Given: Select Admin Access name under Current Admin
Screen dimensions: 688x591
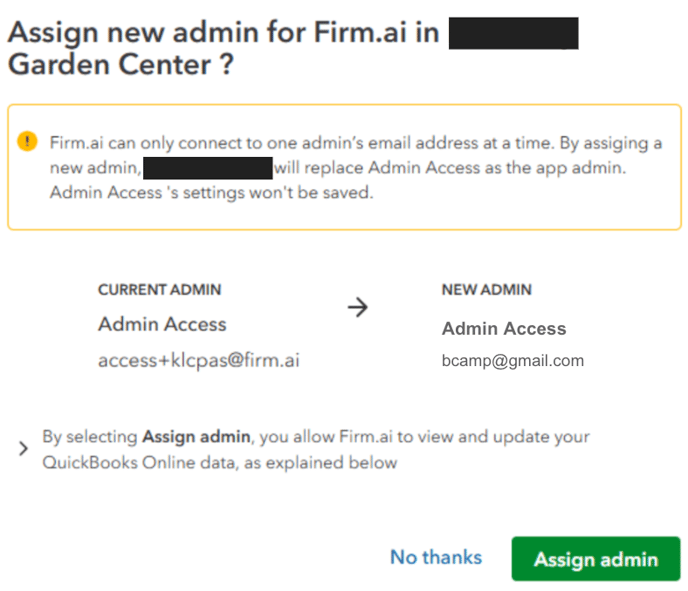Looking at the screenshot, I should (162, 325).
